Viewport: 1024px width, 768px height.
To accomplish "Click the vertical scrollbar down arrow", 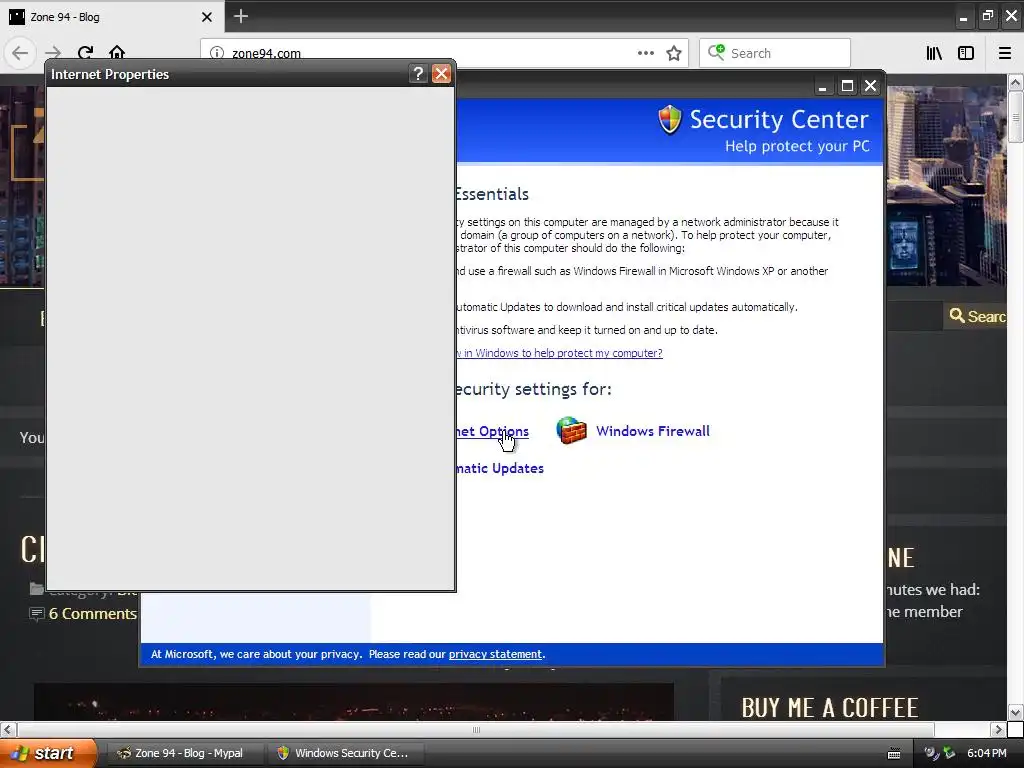I will 1016,712.
